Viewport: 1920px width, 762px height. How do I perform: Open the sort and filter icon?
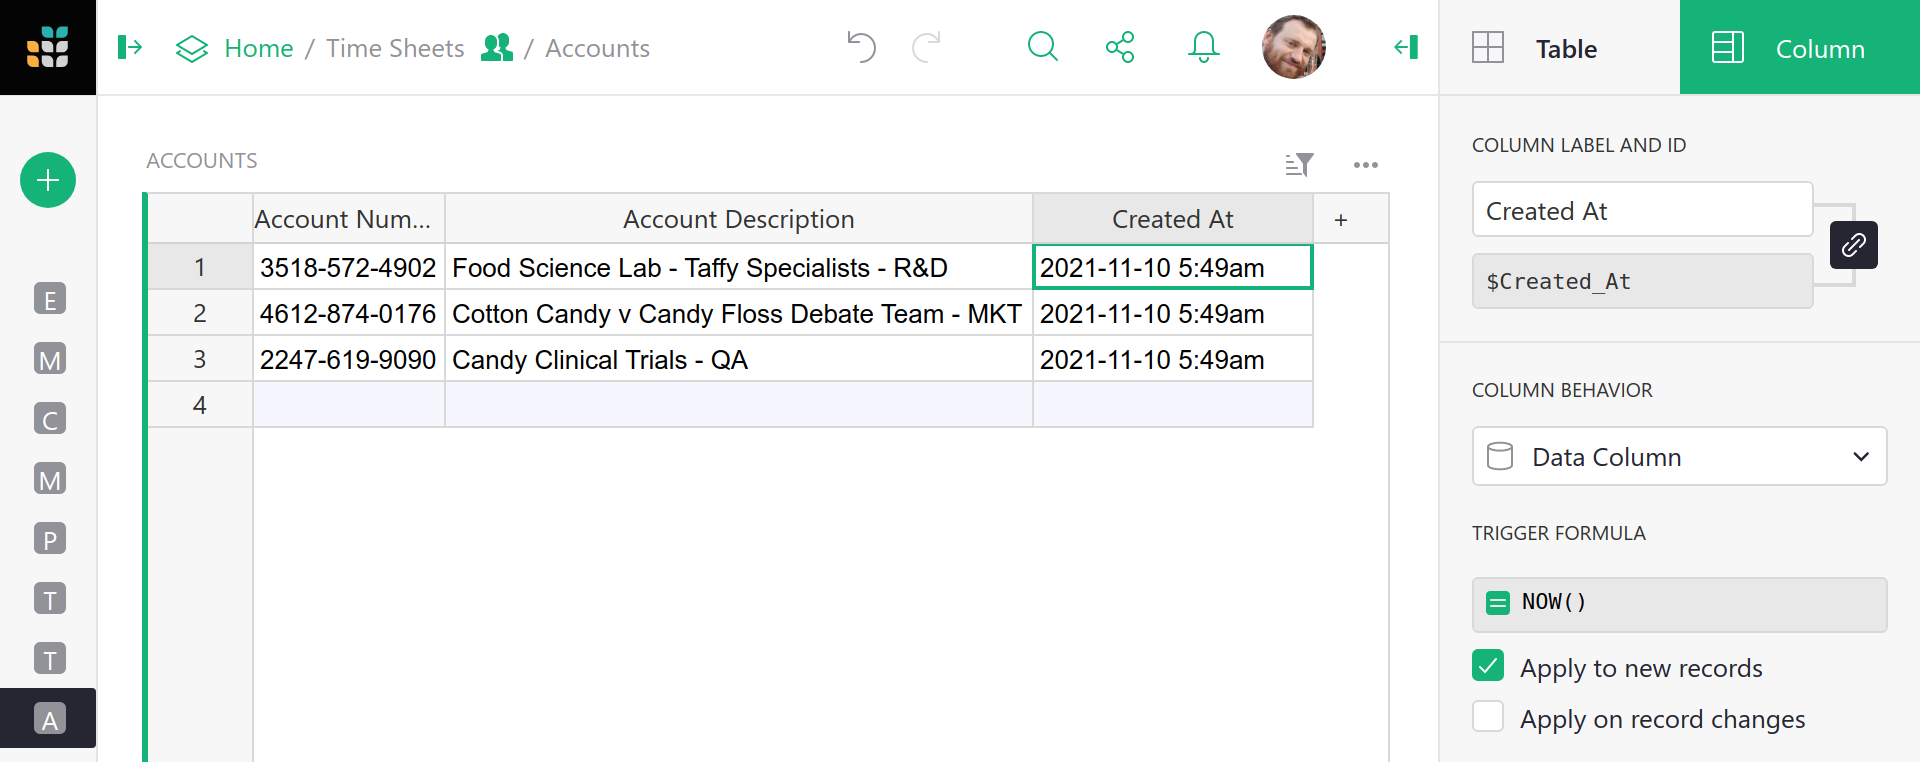(1298, 165)
